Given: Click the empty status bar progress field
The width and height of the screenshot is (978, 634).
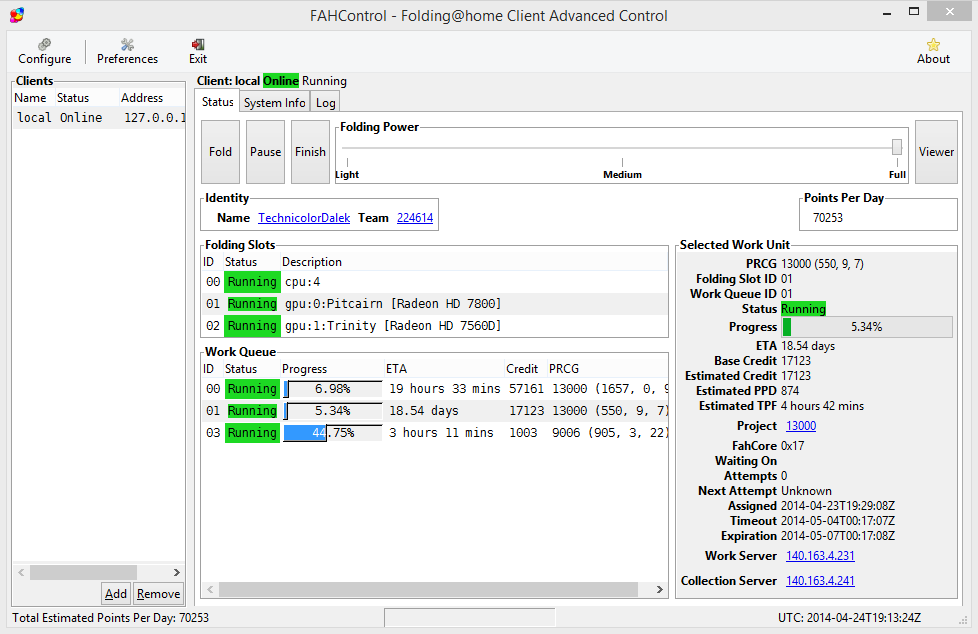Looking at the screenshot, I should (470, 618).
